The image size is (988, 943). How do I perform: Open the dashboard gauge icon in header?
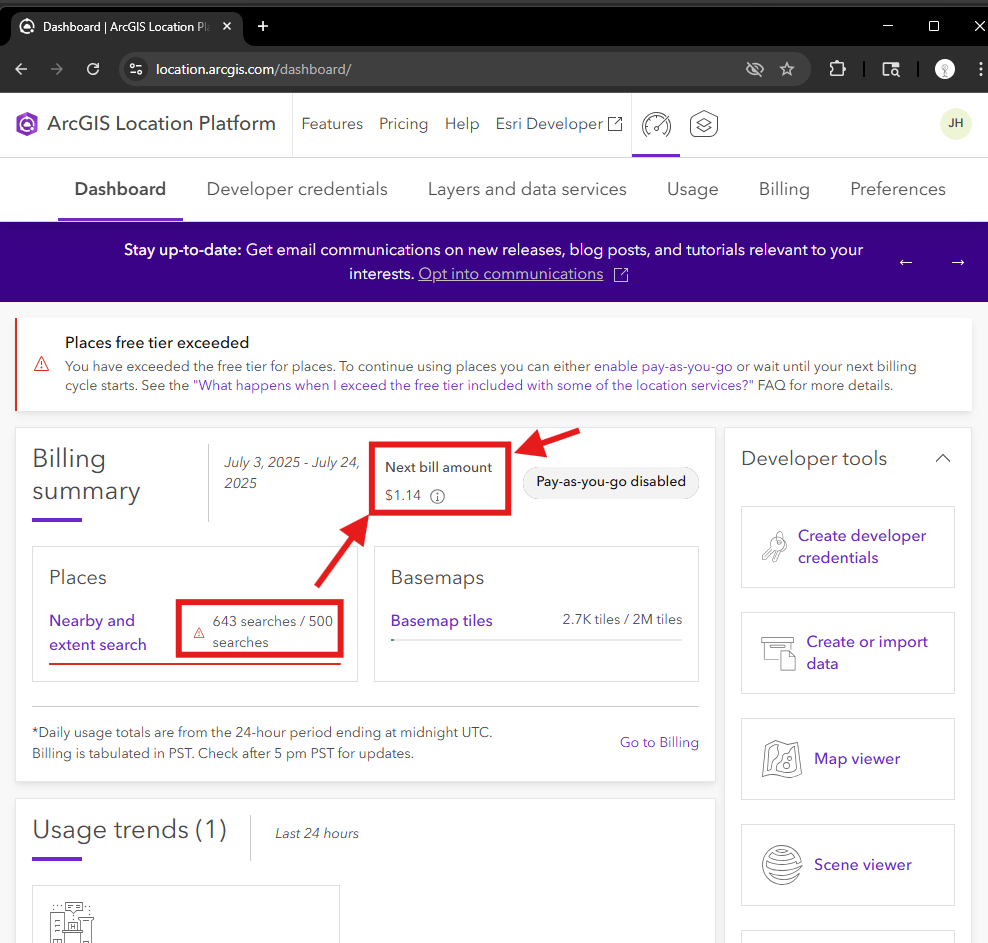point(656,125)
